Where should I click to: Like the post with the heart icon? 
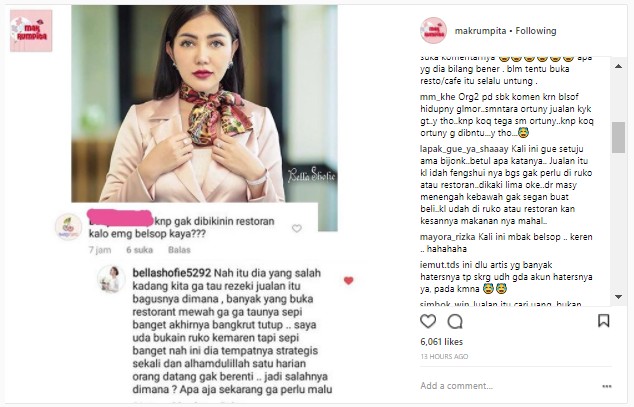click(x=428, y=321)
